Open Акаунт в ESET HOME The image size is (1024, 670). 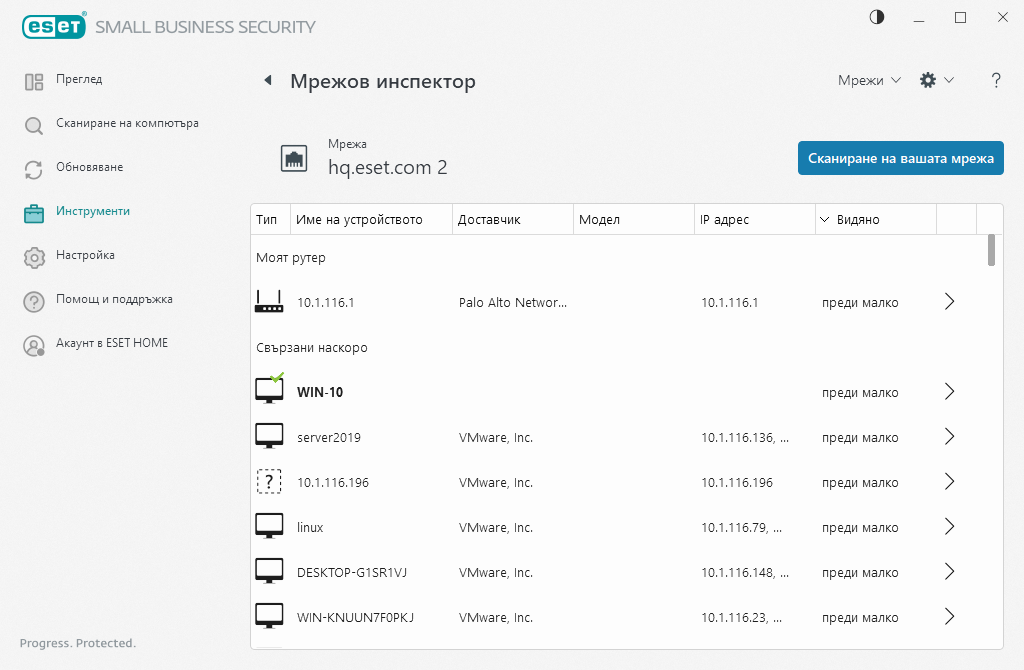(111, 344)
